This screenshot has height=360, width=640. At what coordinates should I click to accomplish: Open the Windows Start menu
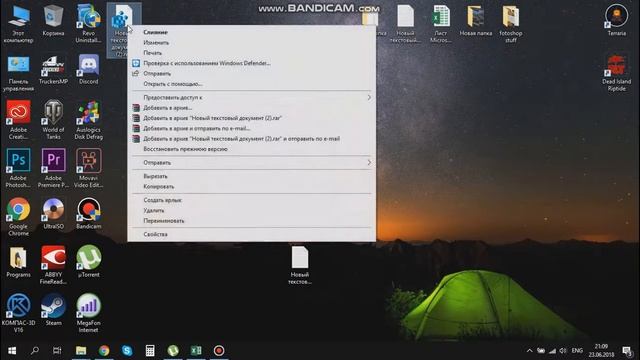point(12,351)
